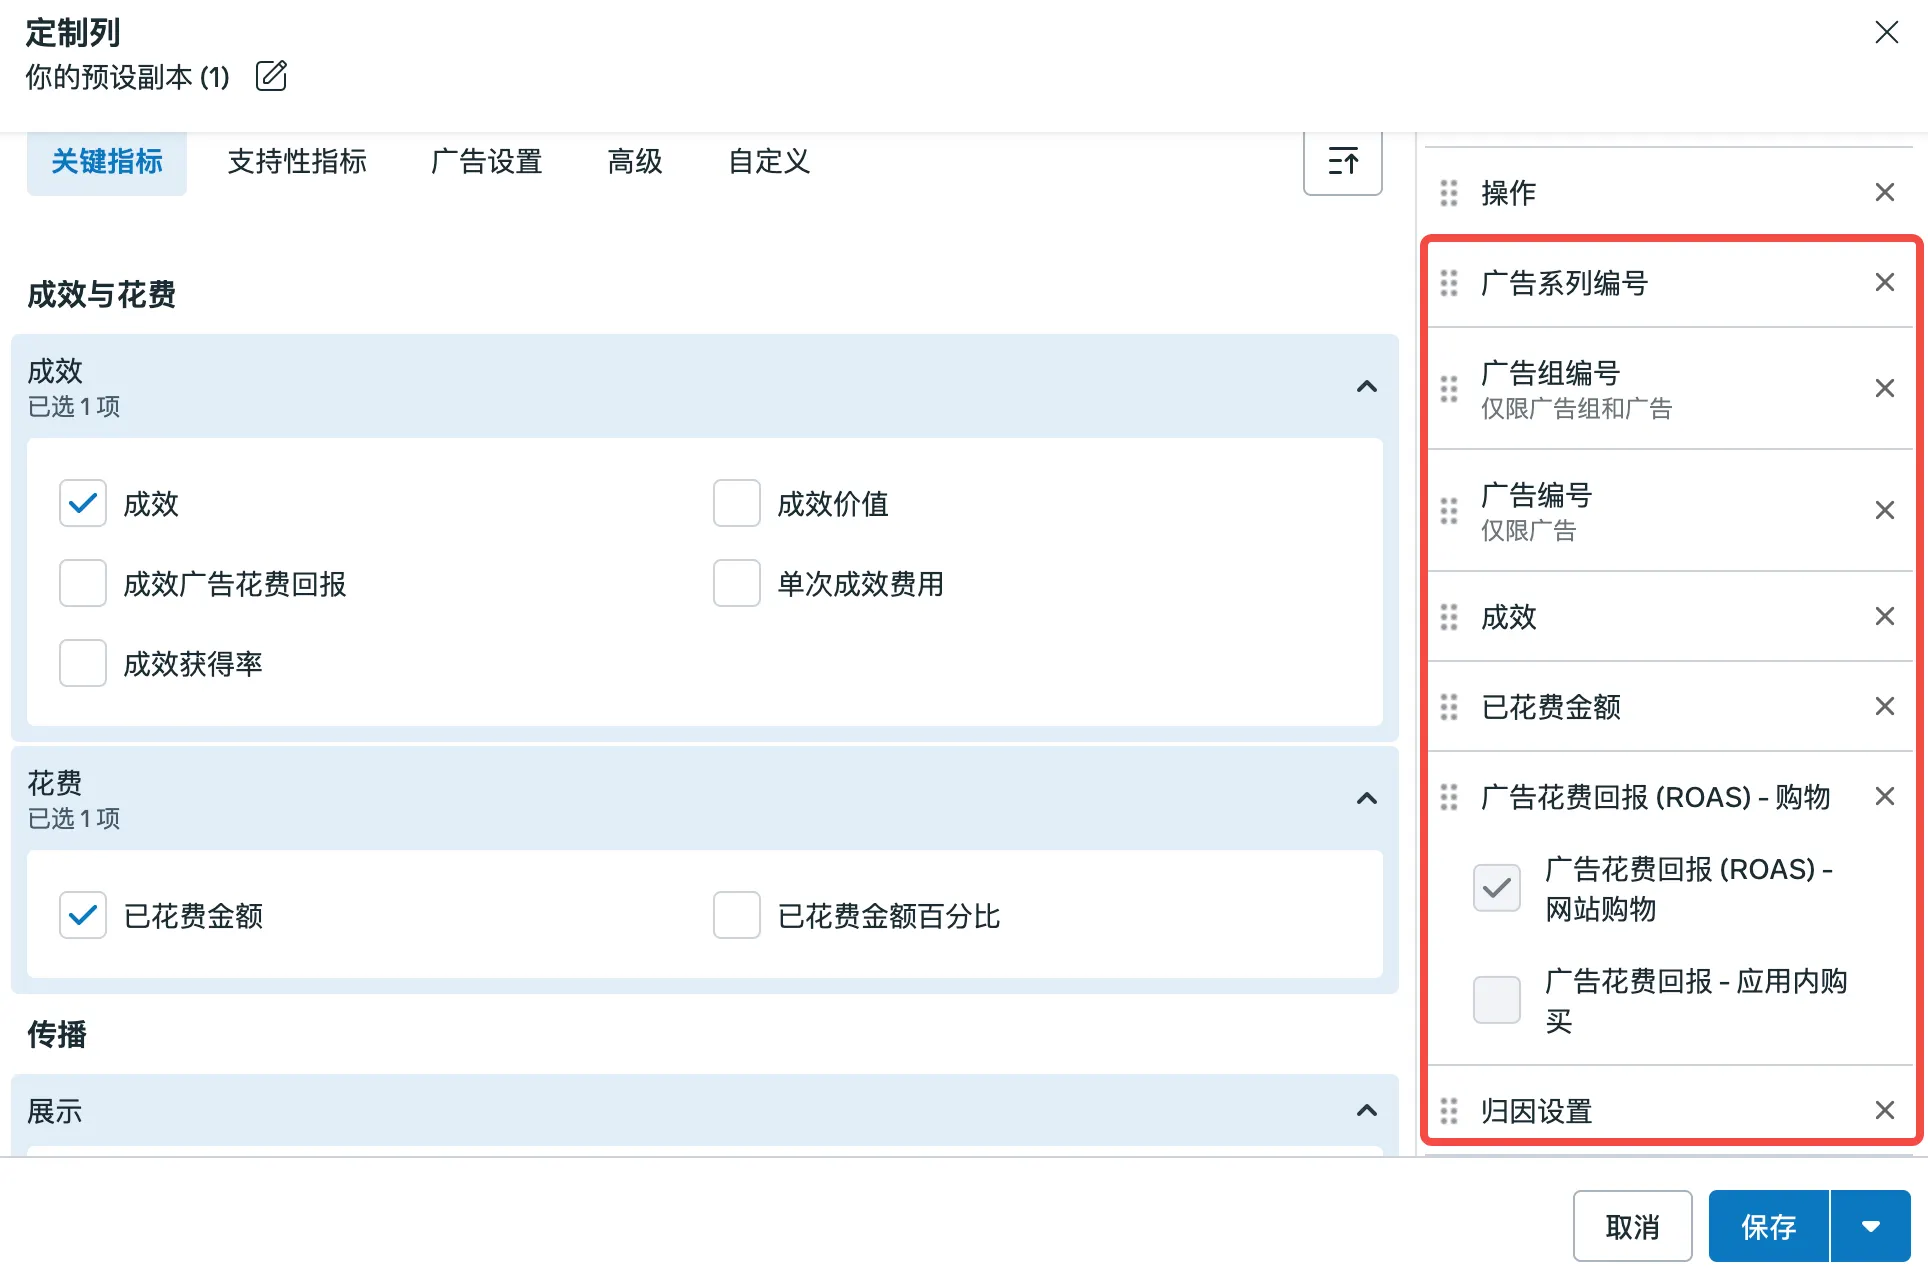The width and height of the screenshot is (1928, 1278).
Task: Click 仅限广告组和广告 subtitle text
Action: pyautogui.click(x=1576, y=408)
